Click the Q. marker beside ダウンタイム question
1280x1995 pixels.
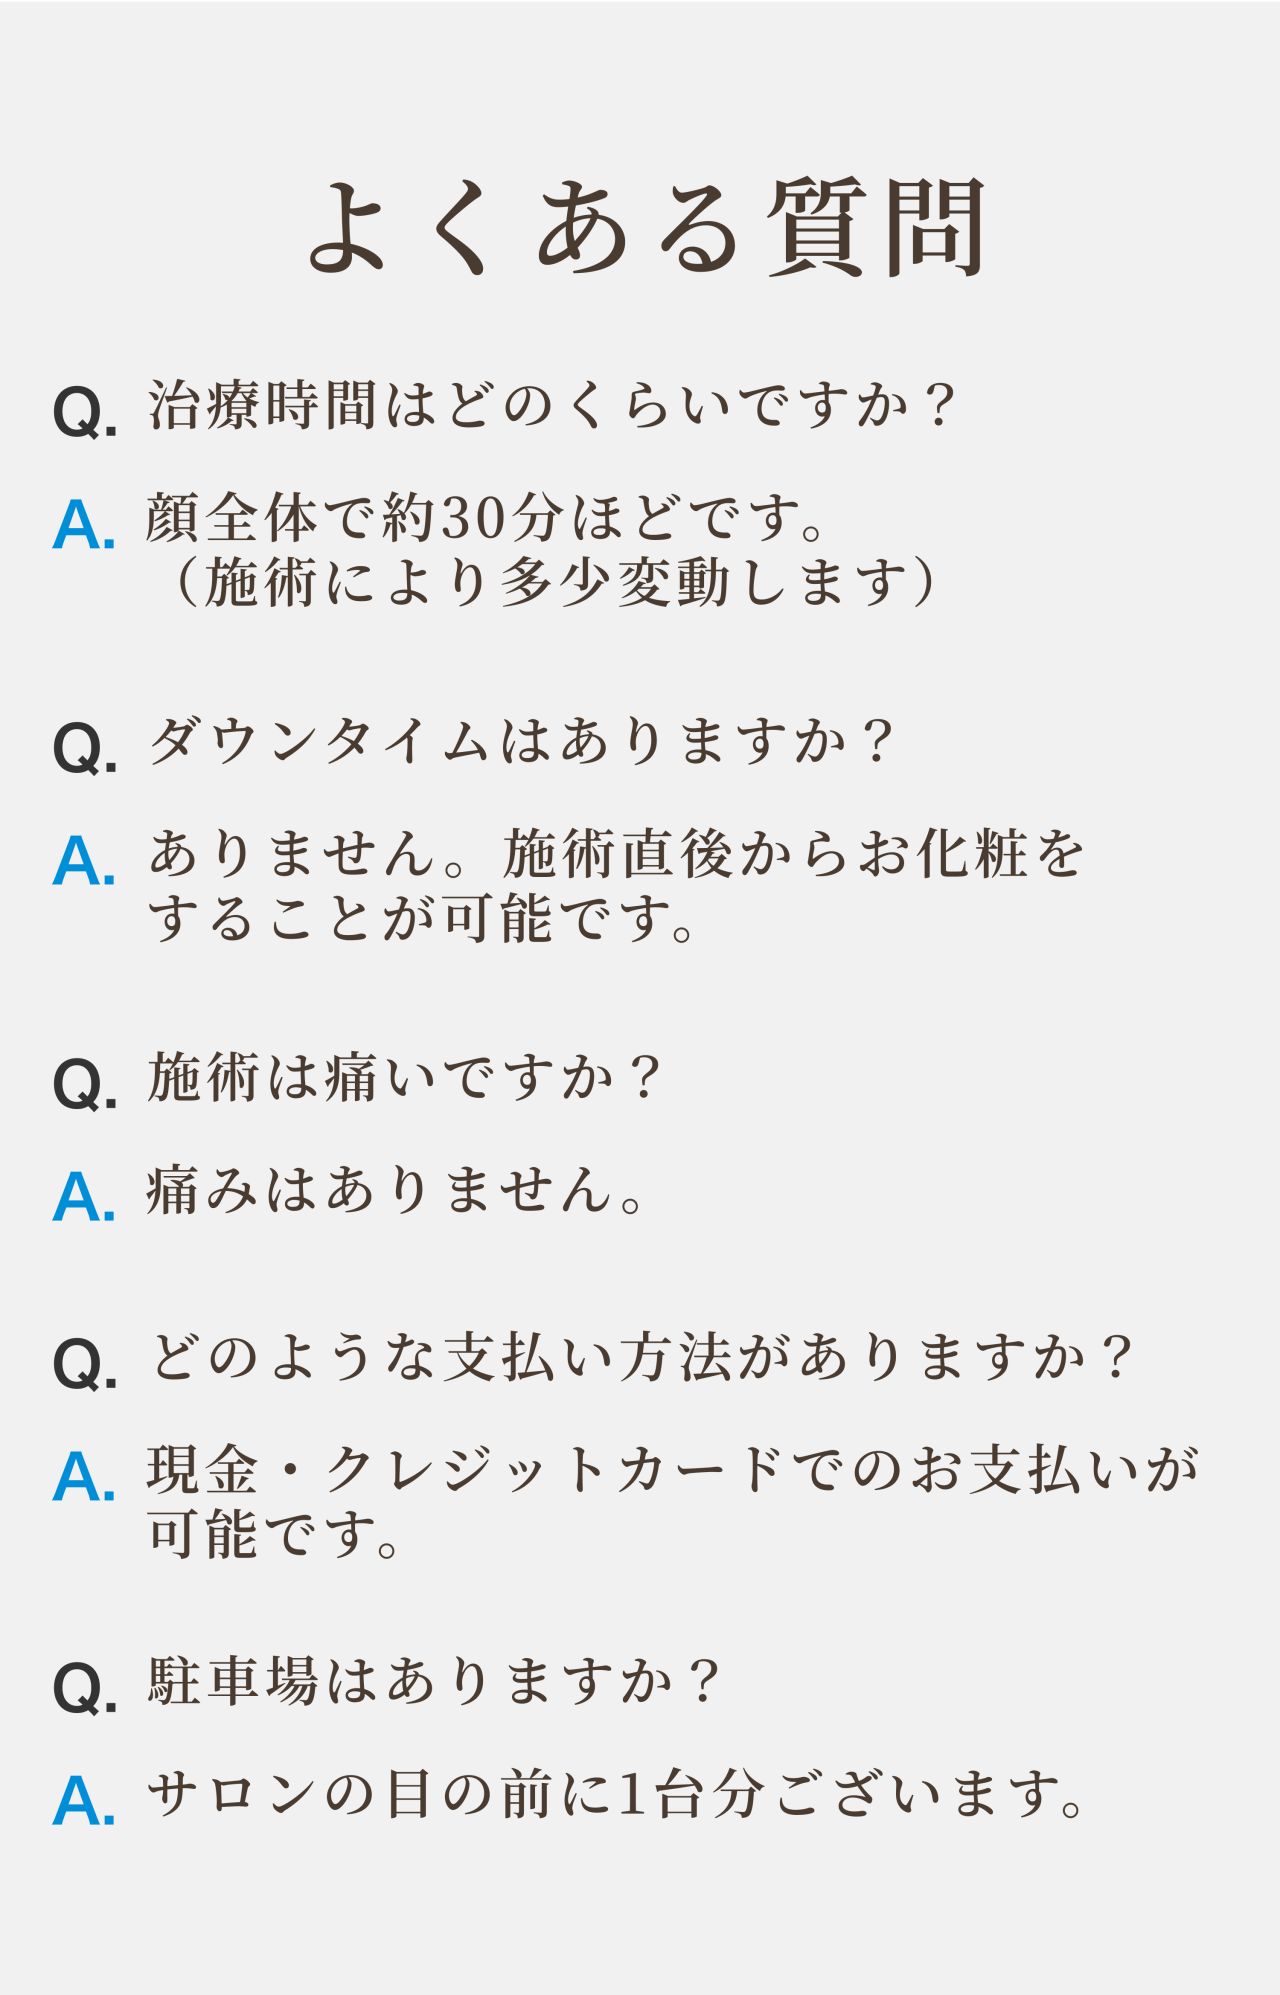point(85,746)
